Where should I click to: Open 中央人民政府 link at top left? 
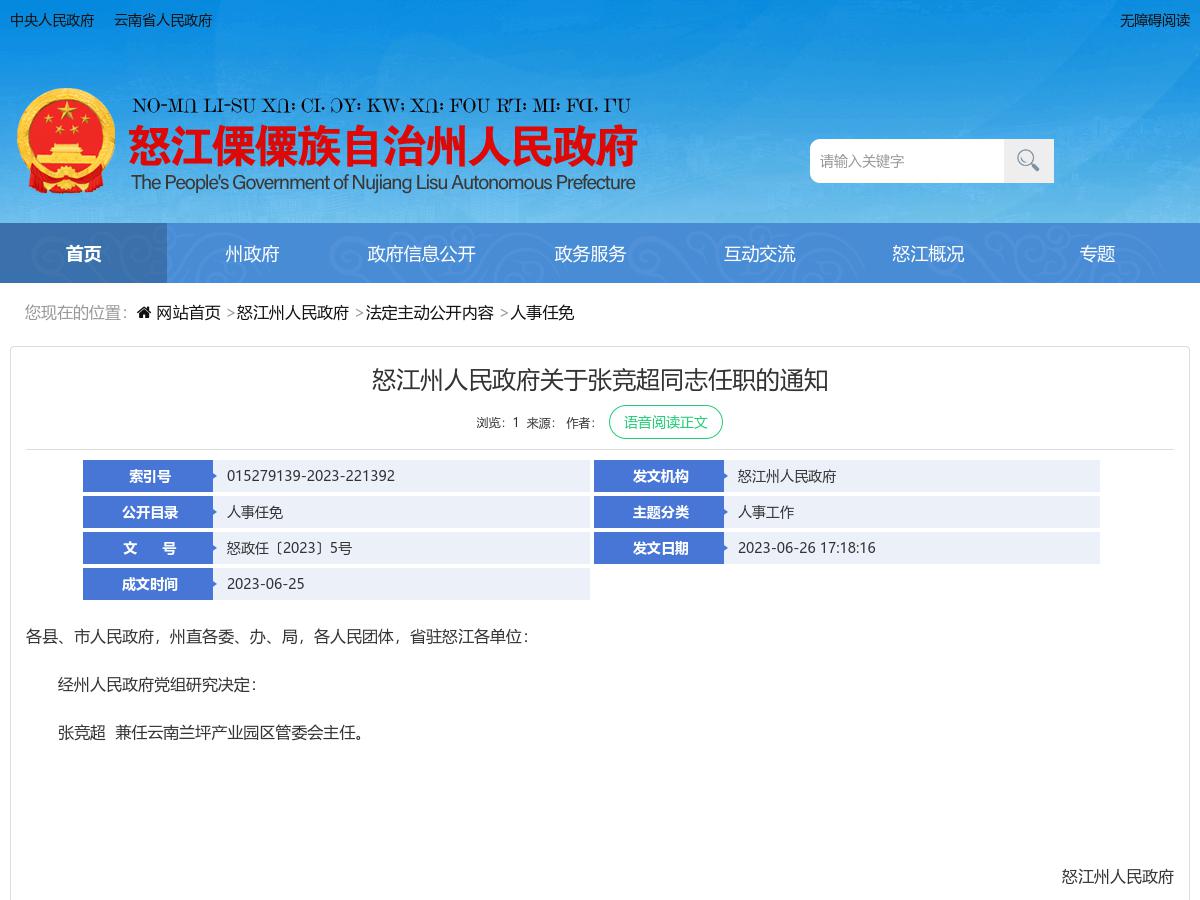click(52, 20)
